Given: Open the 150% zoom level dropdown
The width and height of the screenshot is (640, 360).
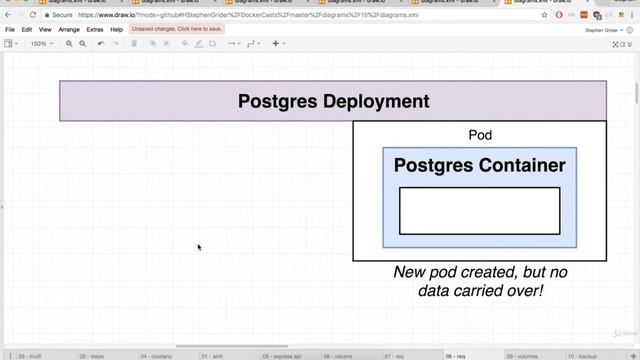Looking at the screenshot, I should (x=42, y=44).
